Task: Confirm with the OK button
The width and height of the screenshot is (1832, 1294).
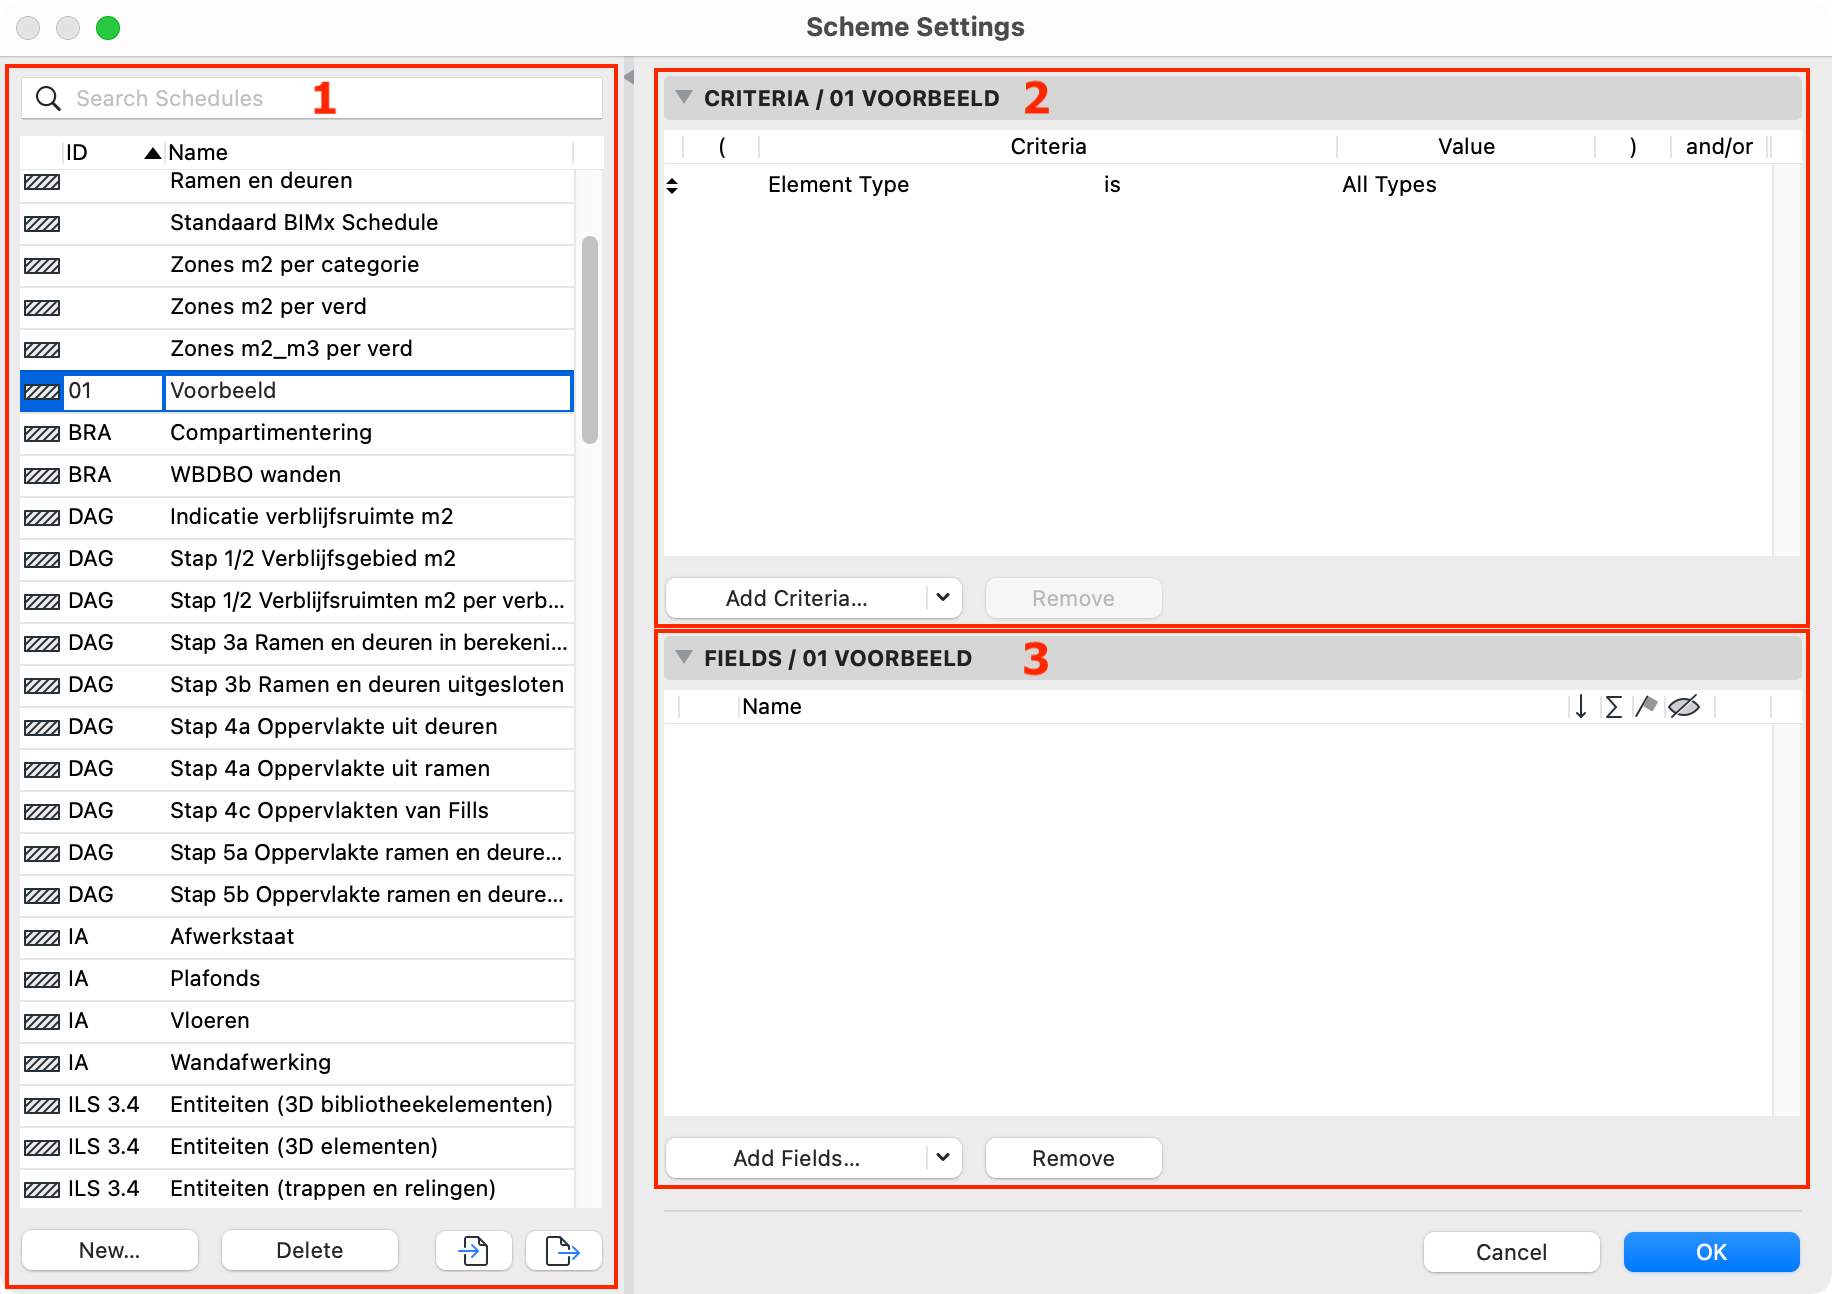Action: (1711, 1252)
